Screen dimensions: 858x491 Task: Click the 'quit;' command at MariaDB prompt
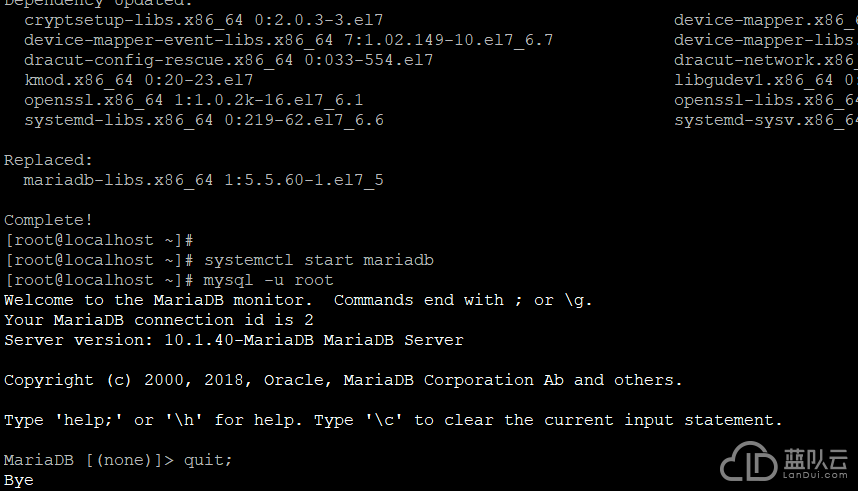(x=208, y=460)
